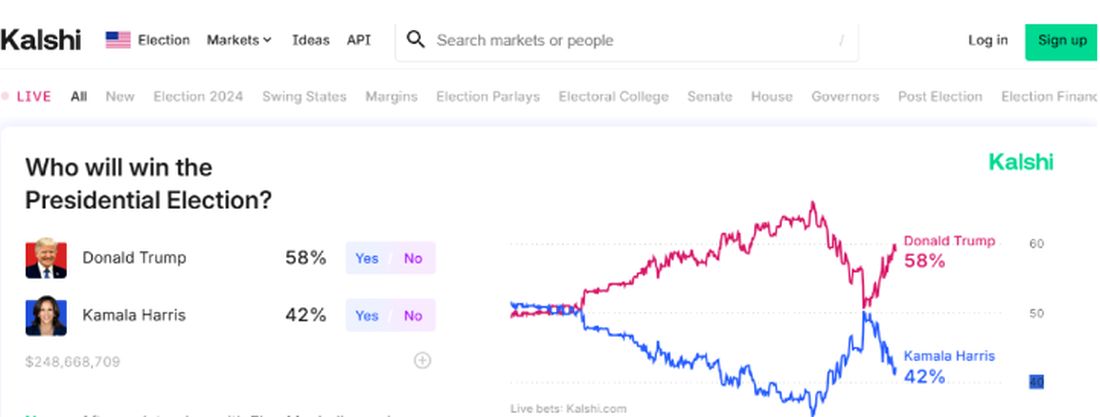The image size is (1100, 417).
Task: Focus the Search markets or people field
Action: tap(627, 41)
